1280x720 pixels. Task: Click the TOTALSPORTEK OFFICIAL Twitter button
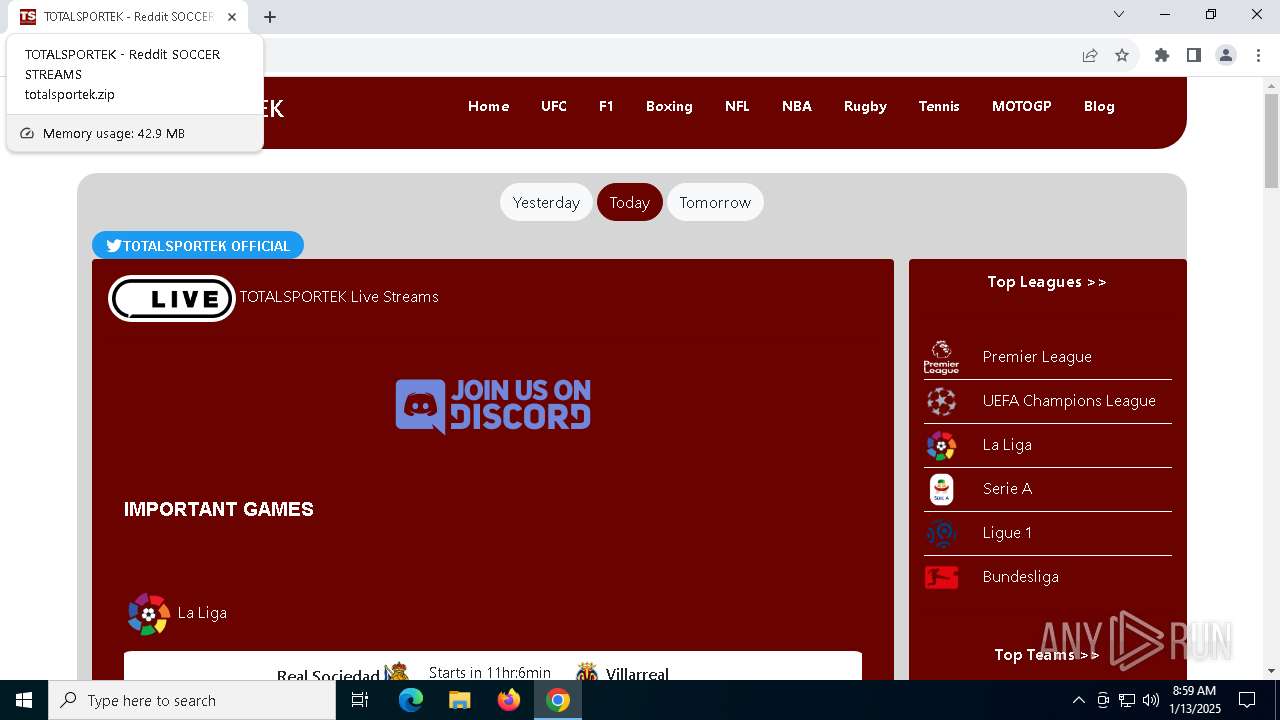pyautogui.click(x=198, y=246)
